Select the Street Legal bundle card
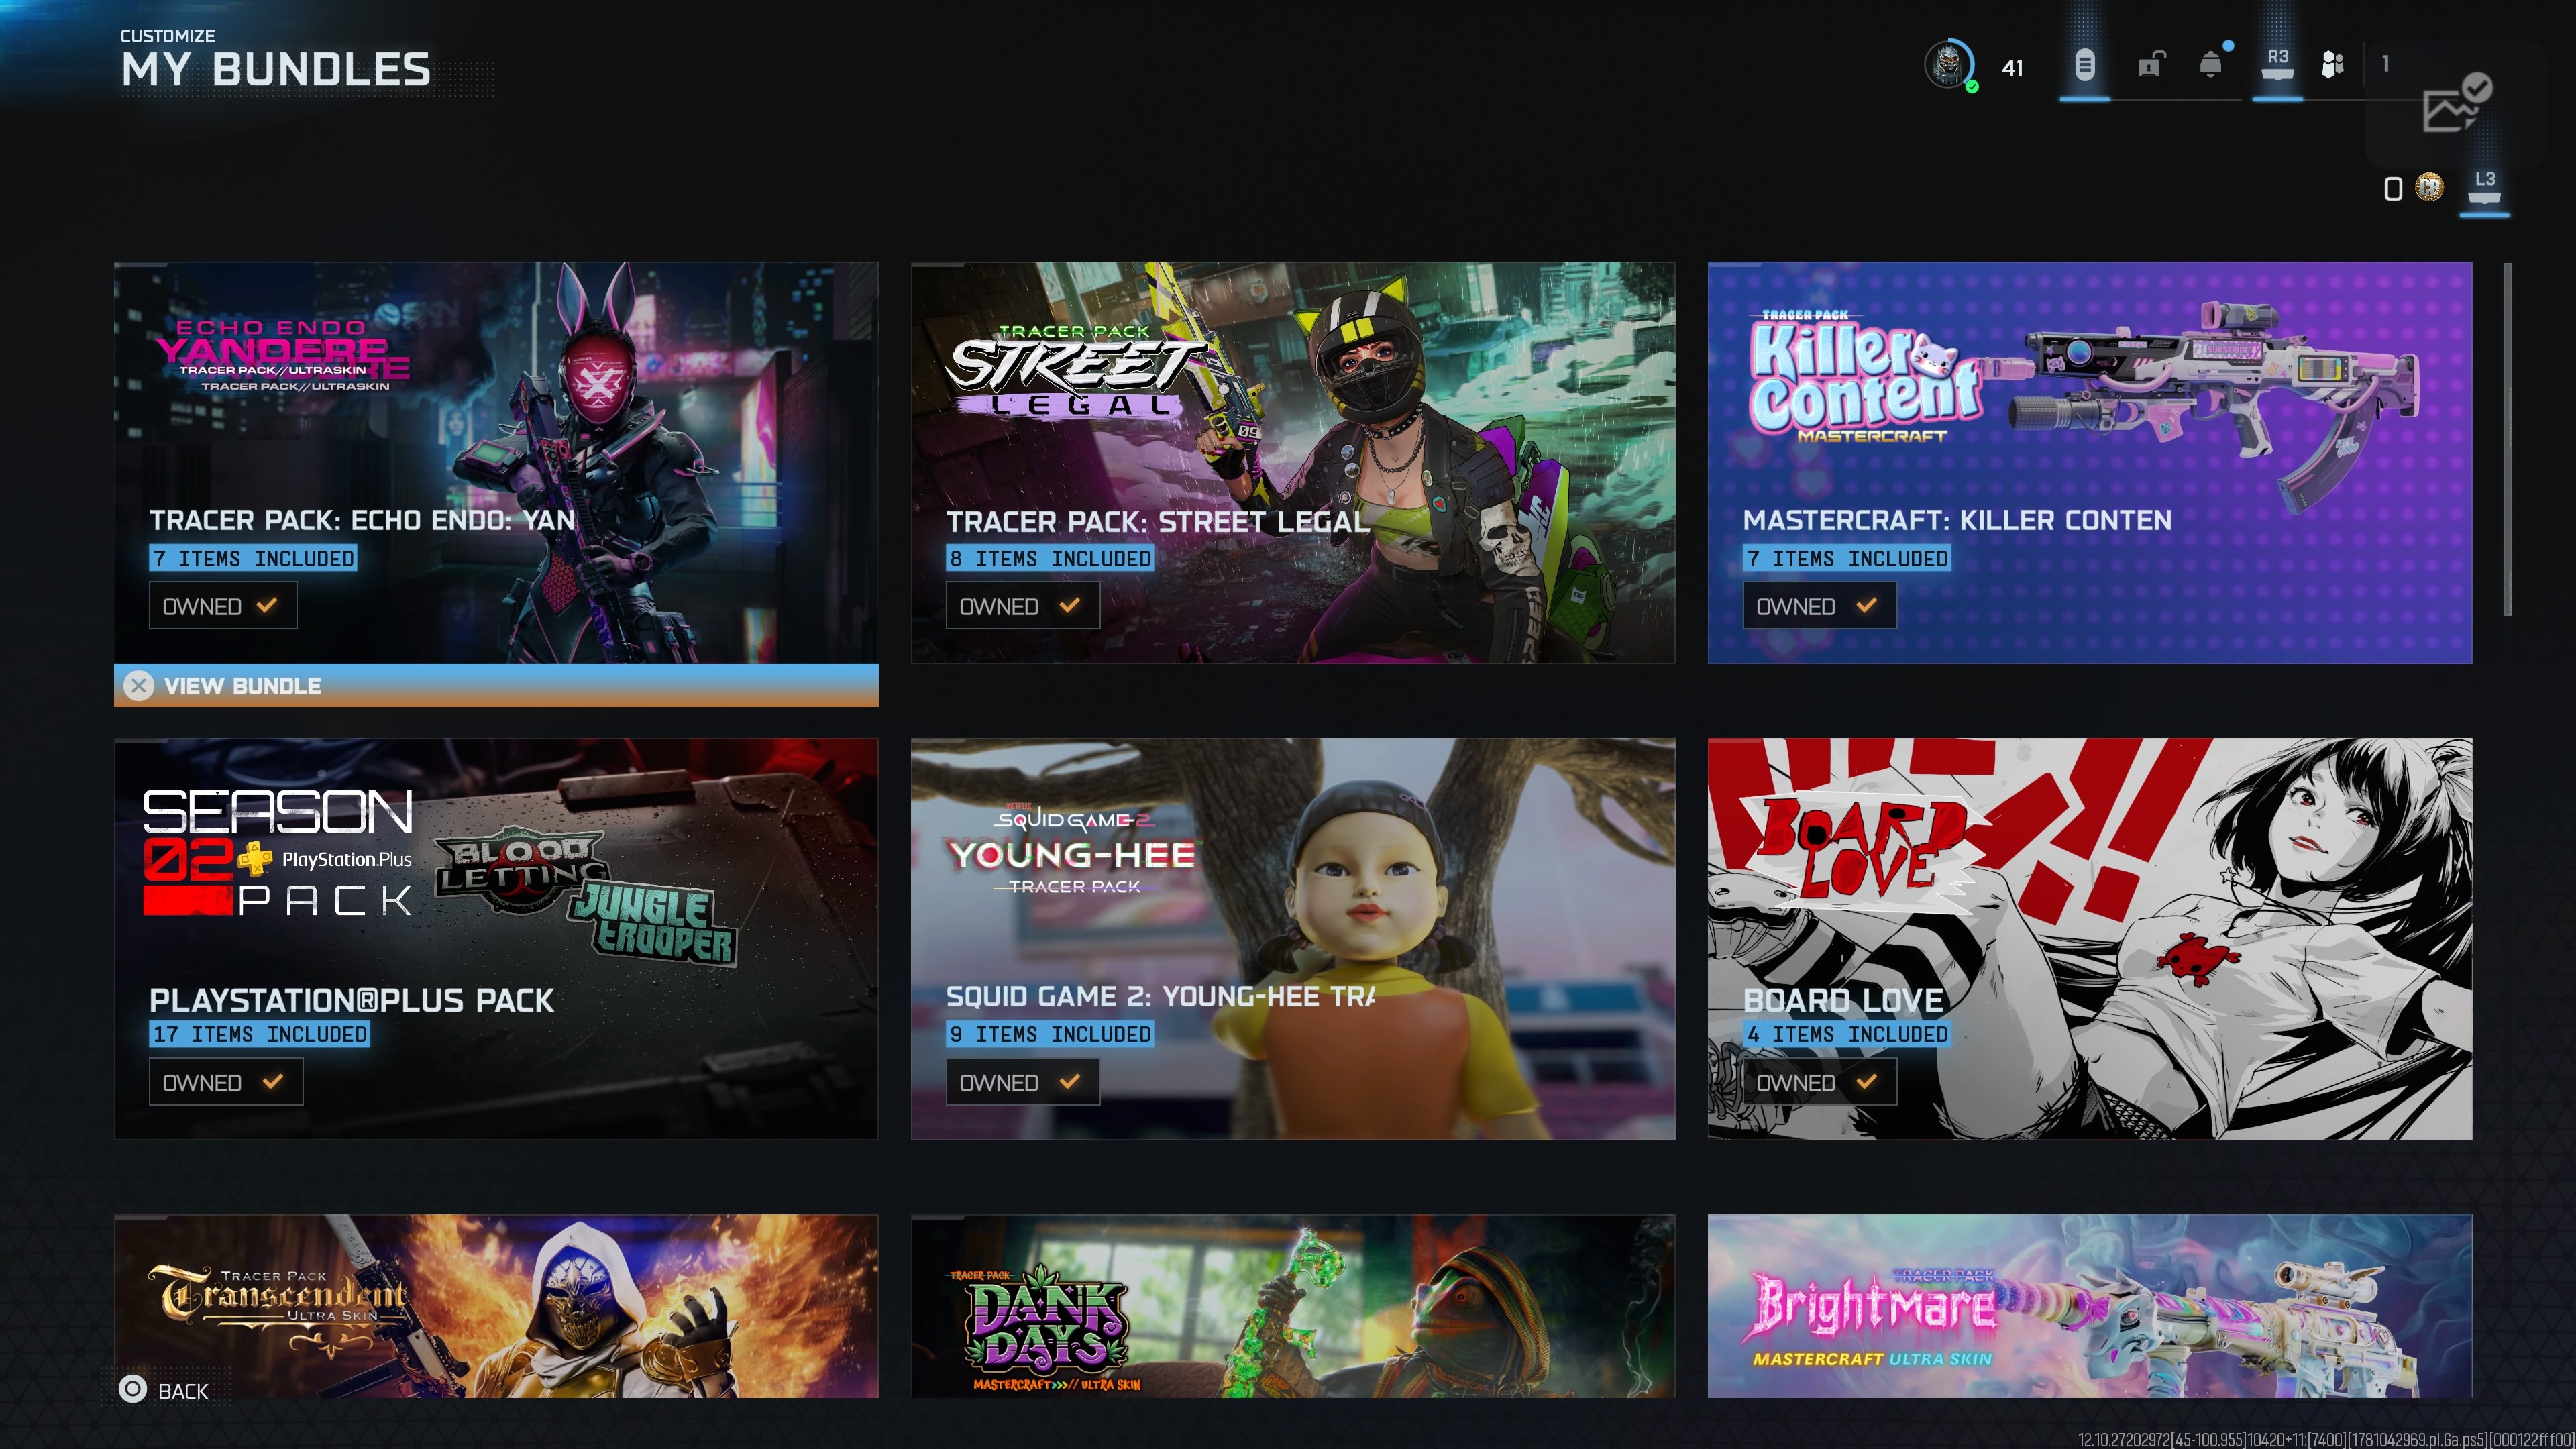 (1293, 462)
